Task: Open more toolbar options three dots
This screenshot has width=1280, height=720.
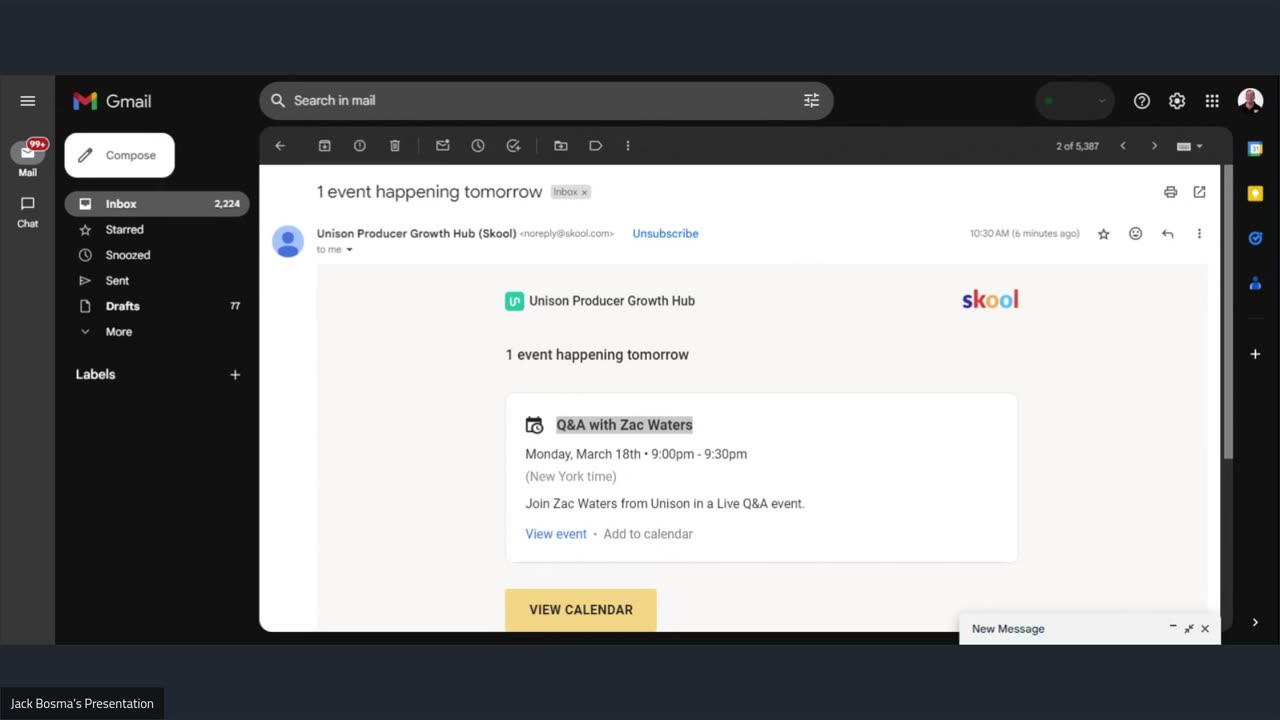Action: coord(628,146)
